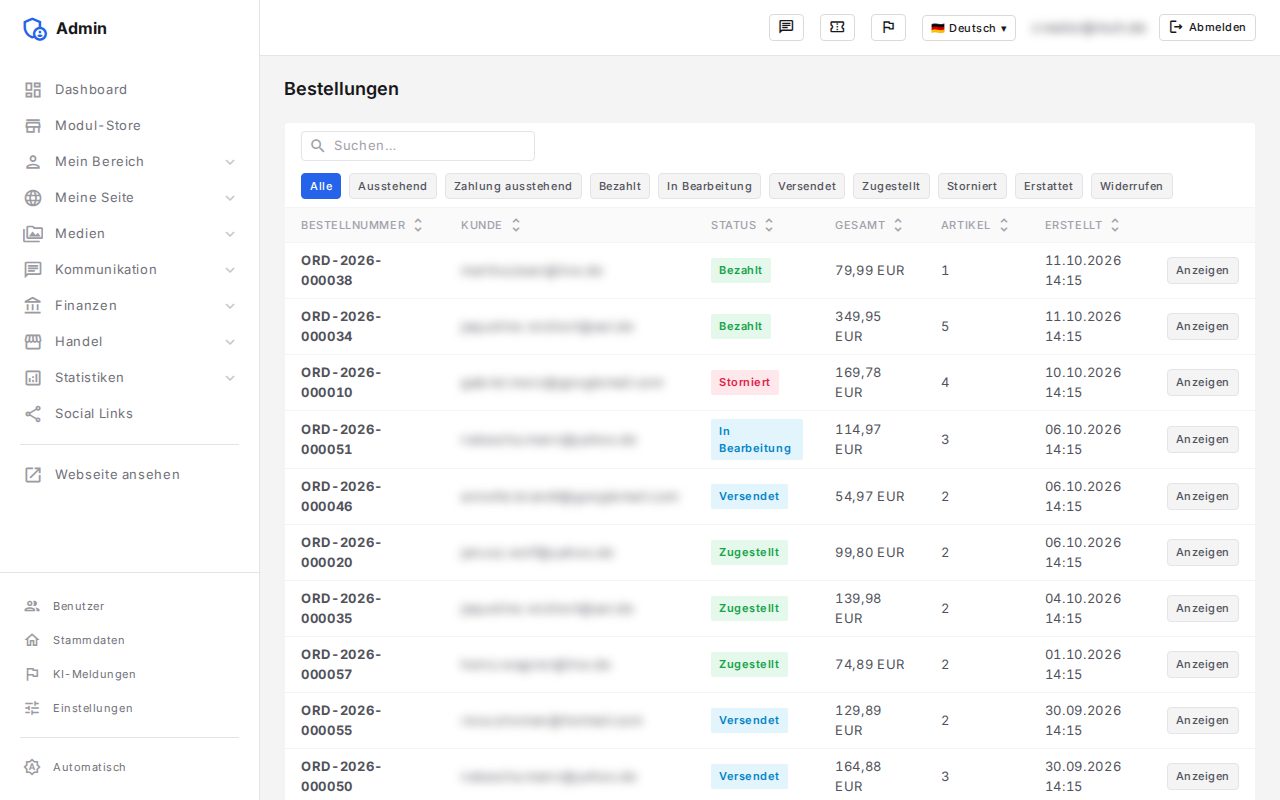The height and width of the screenshot is (800, 1280).
Task: Click the Statistiken chart icon
Action: point(33,378)
